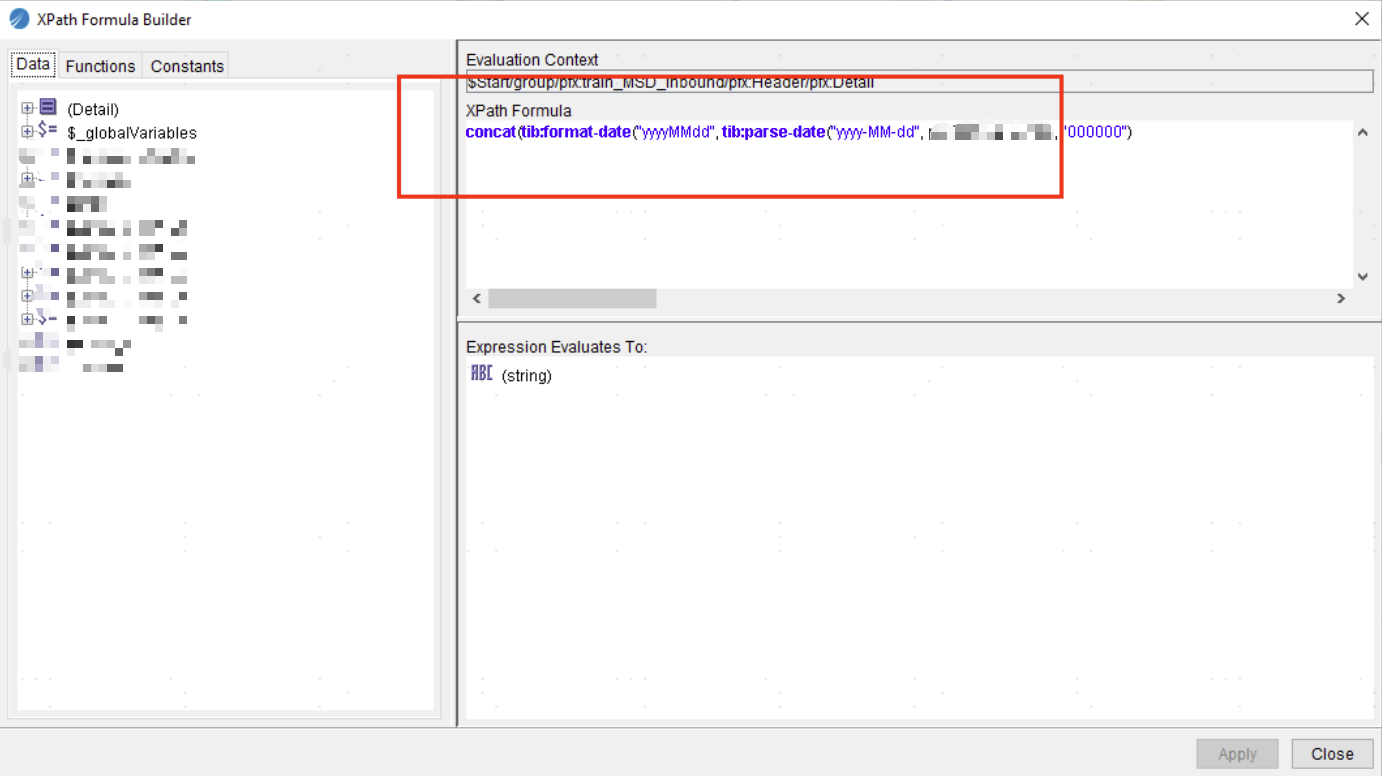Open the Functions tab
This screenshot has width=1382, height=776.
[99, 66]
